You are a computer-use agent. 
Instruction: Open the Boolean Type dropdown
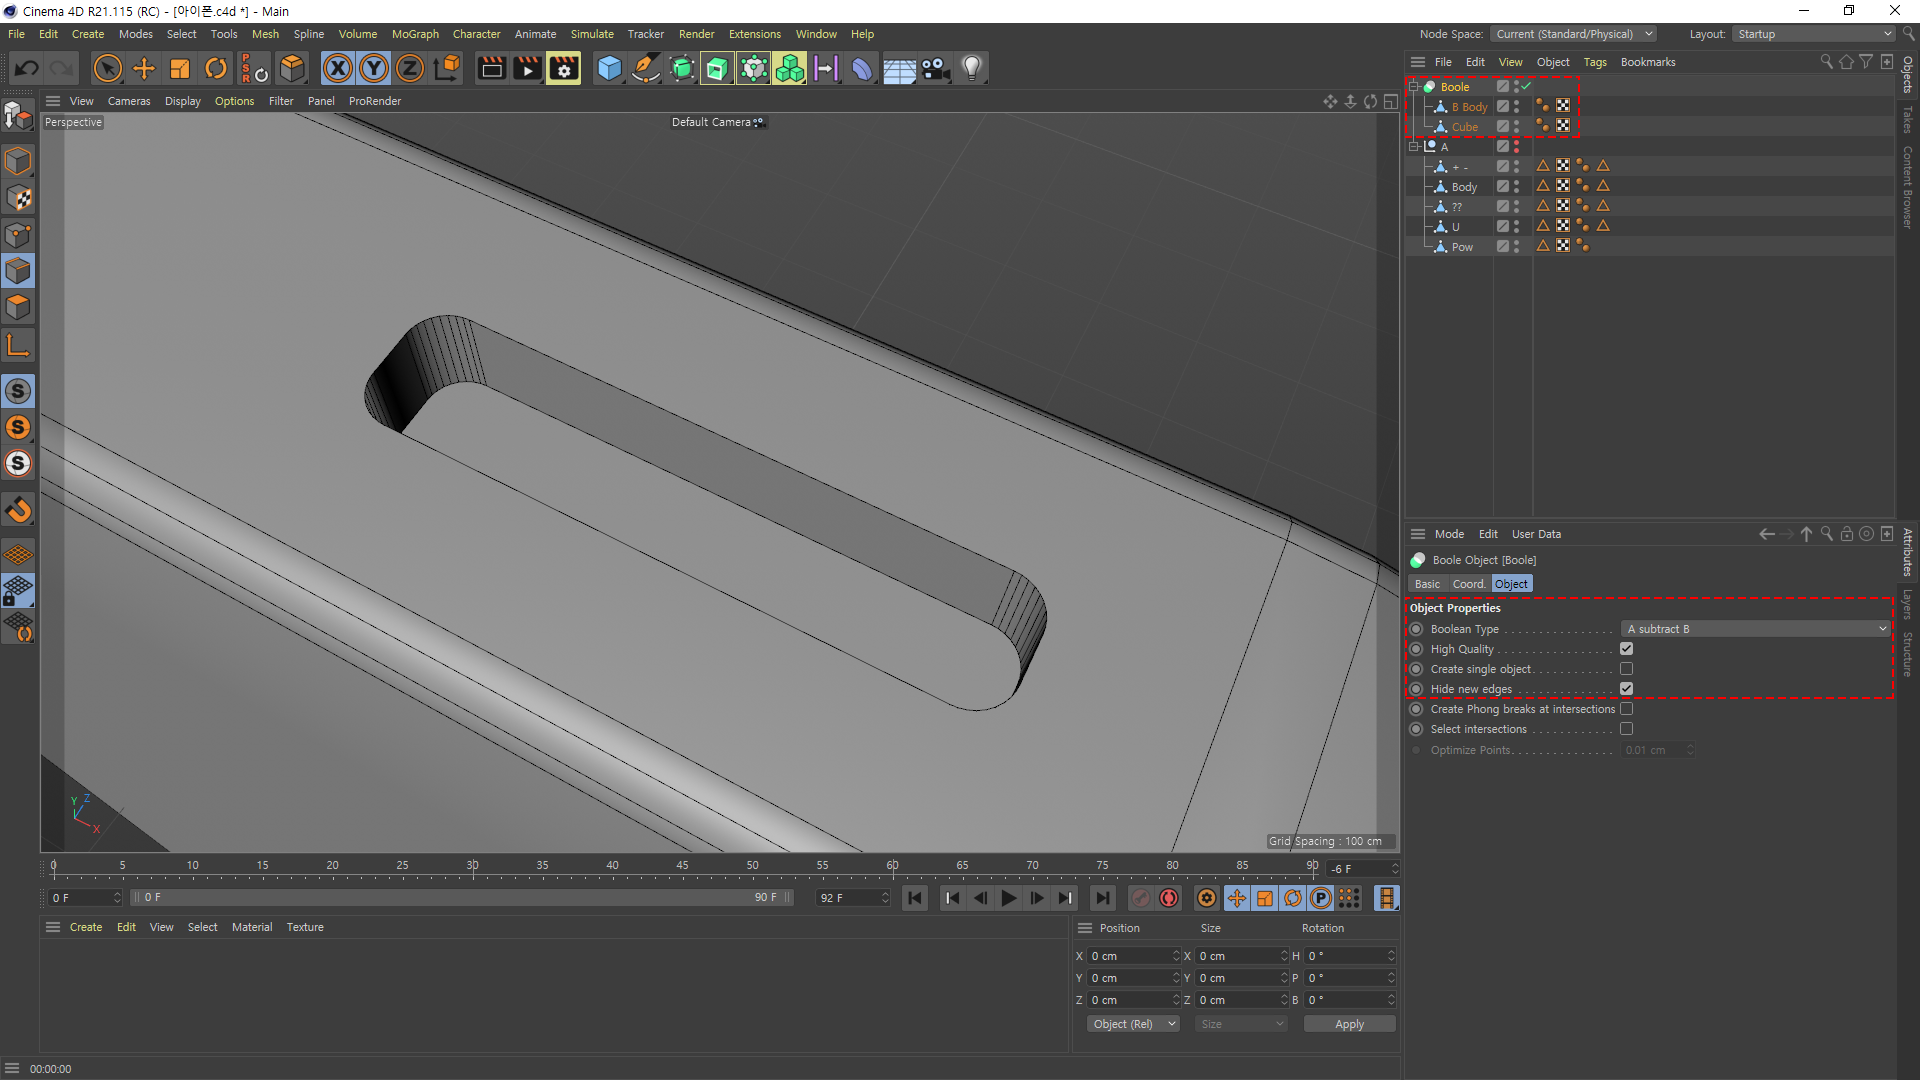pos(1755,629)
